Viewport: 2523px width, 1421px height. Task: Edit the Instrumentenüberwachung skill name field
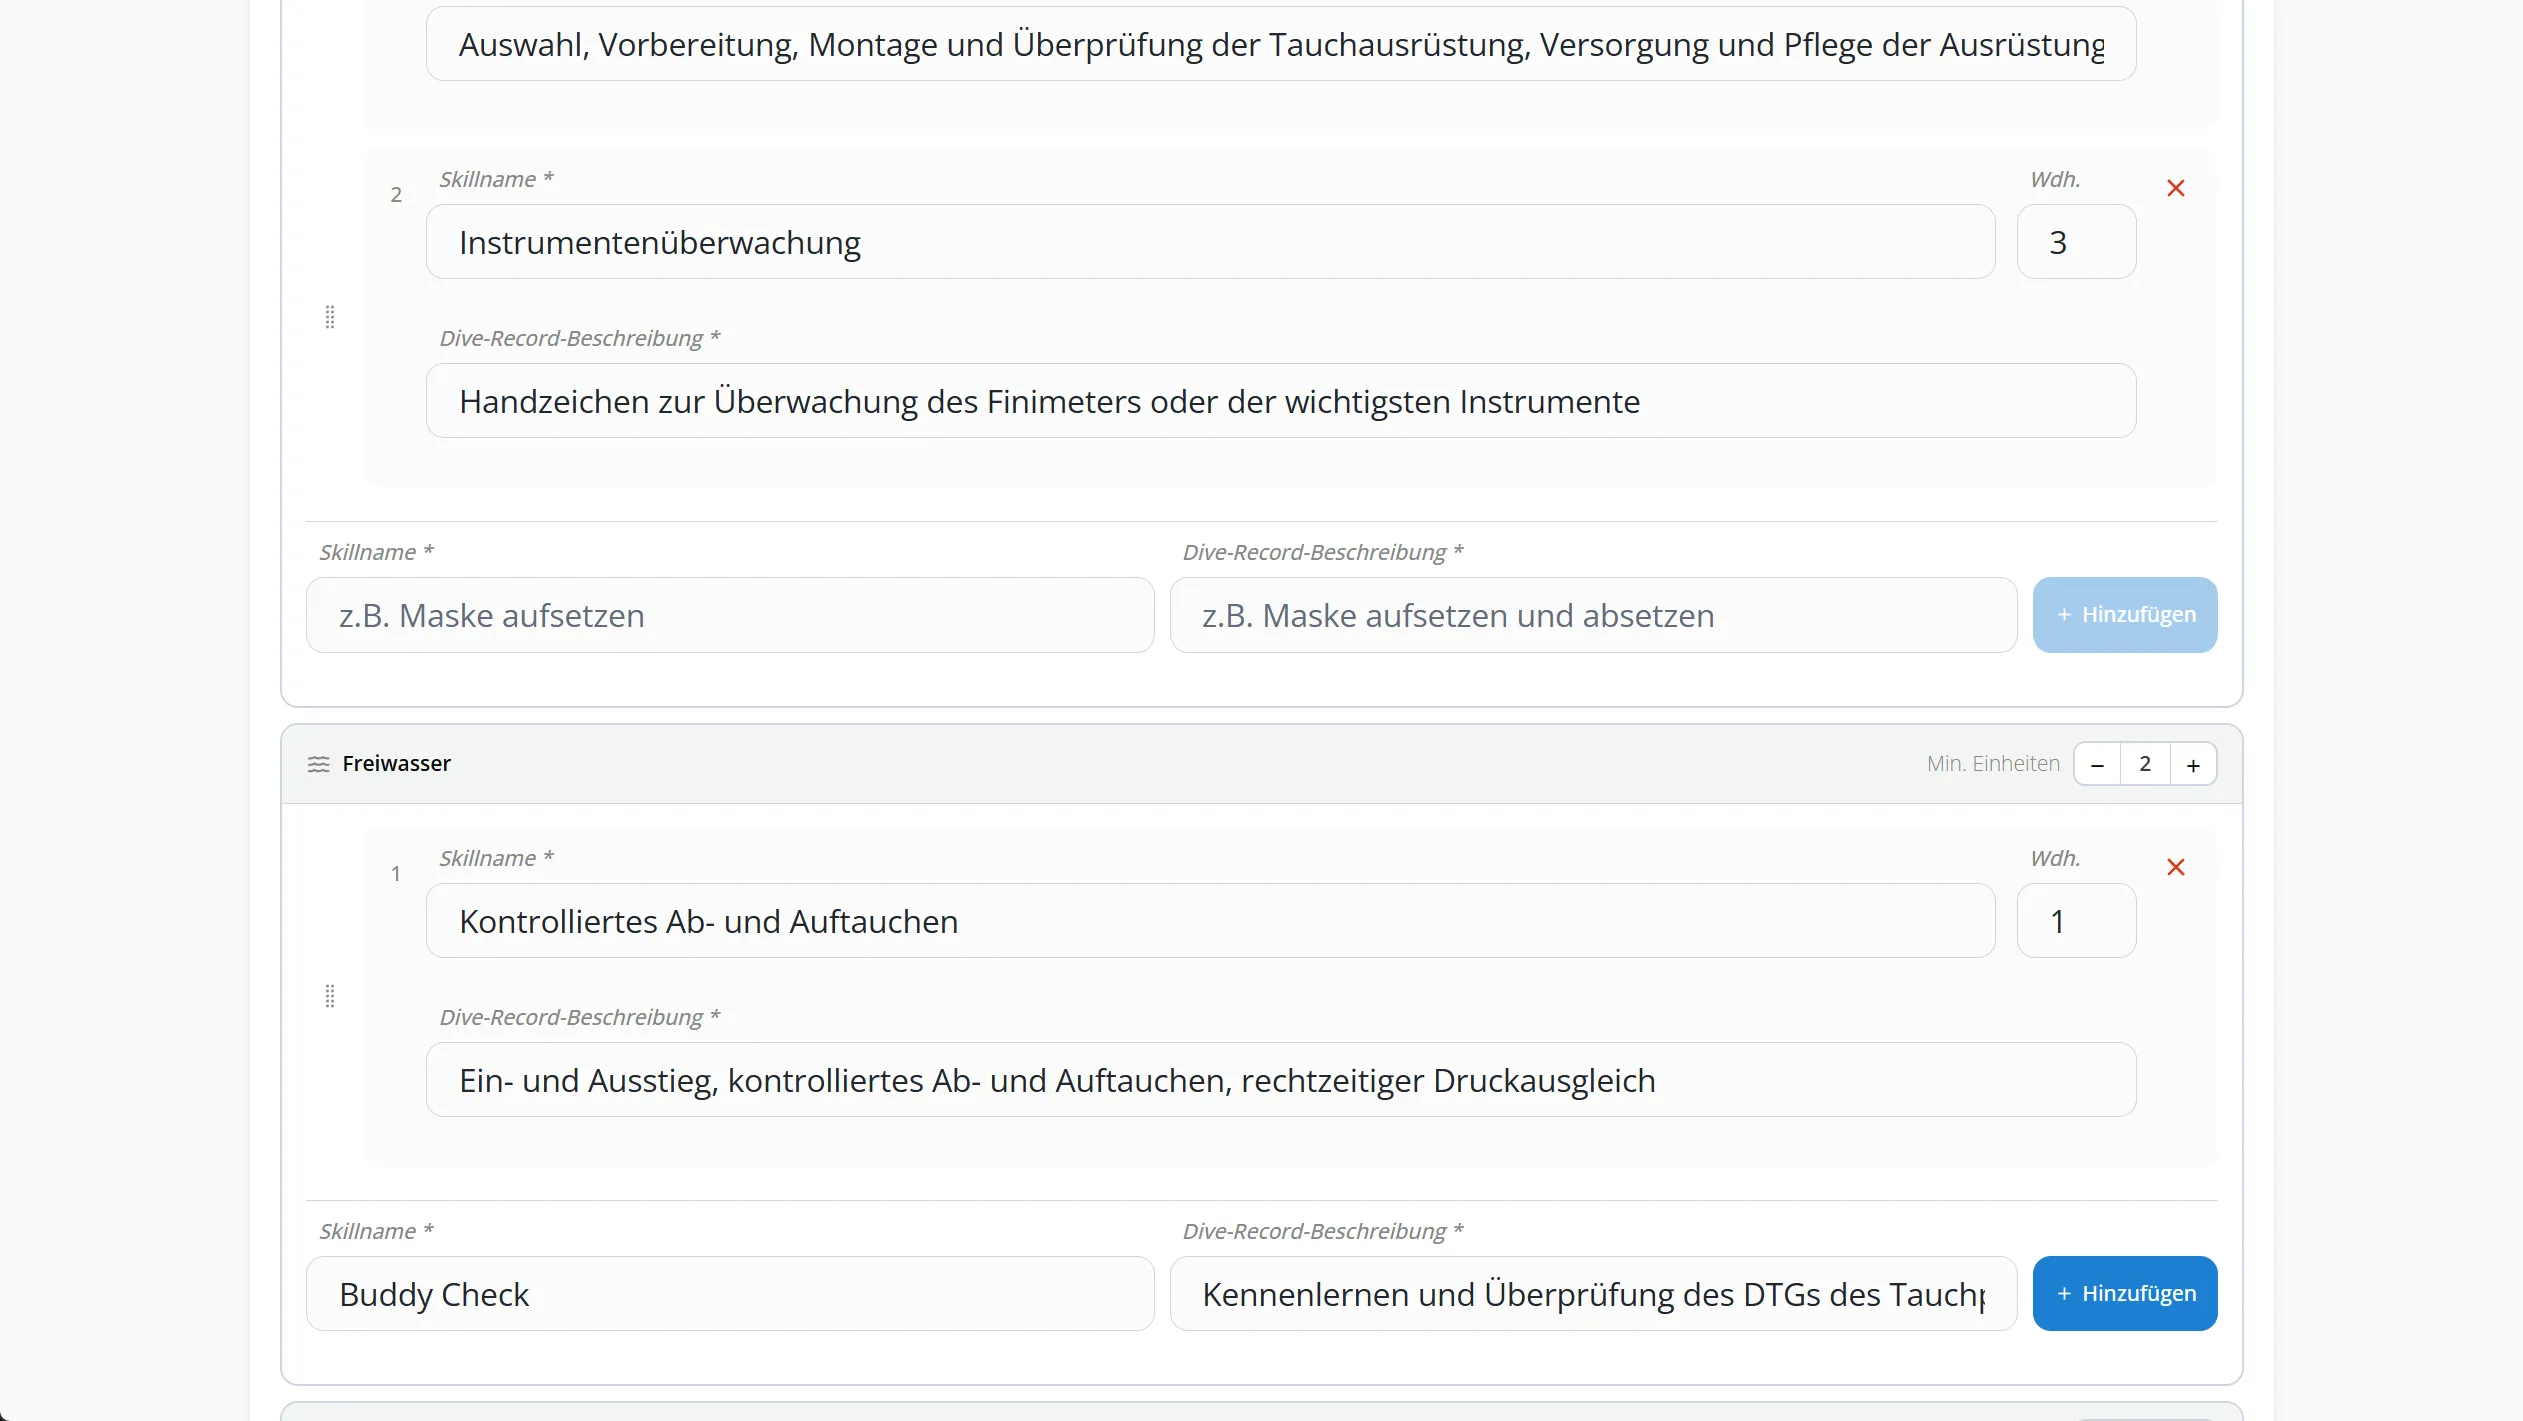[x=1210, y=242]
